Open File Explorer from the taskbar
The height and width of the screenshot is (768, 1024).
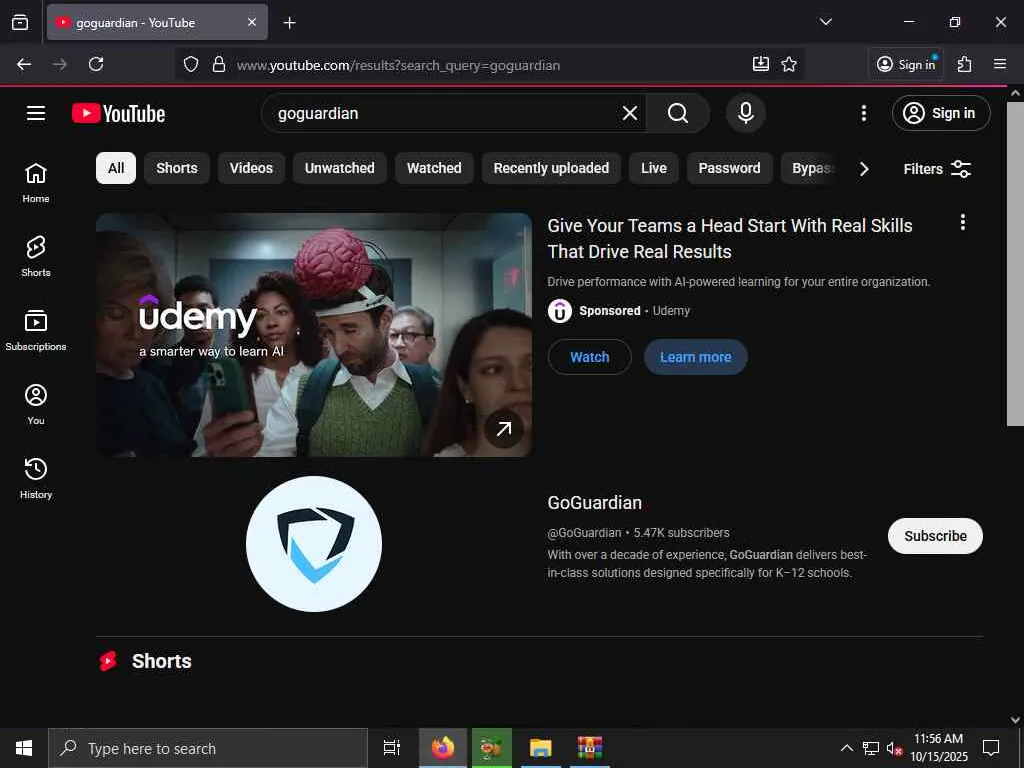pyautogui.click(x=541, y=748)
